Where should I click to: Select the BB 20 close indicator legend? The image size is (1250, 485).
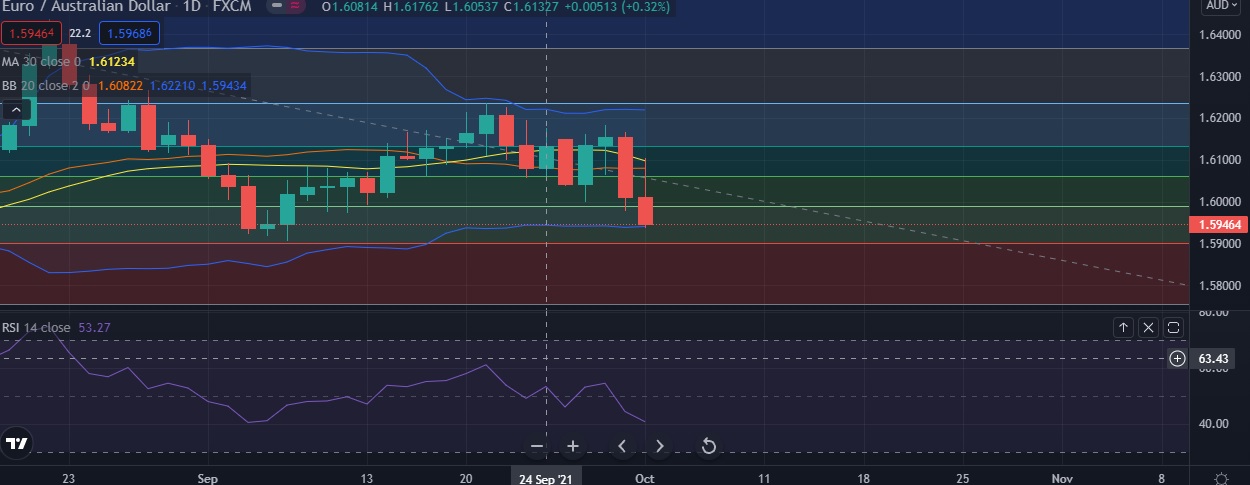pyautogui.click(x=47, y=86)
